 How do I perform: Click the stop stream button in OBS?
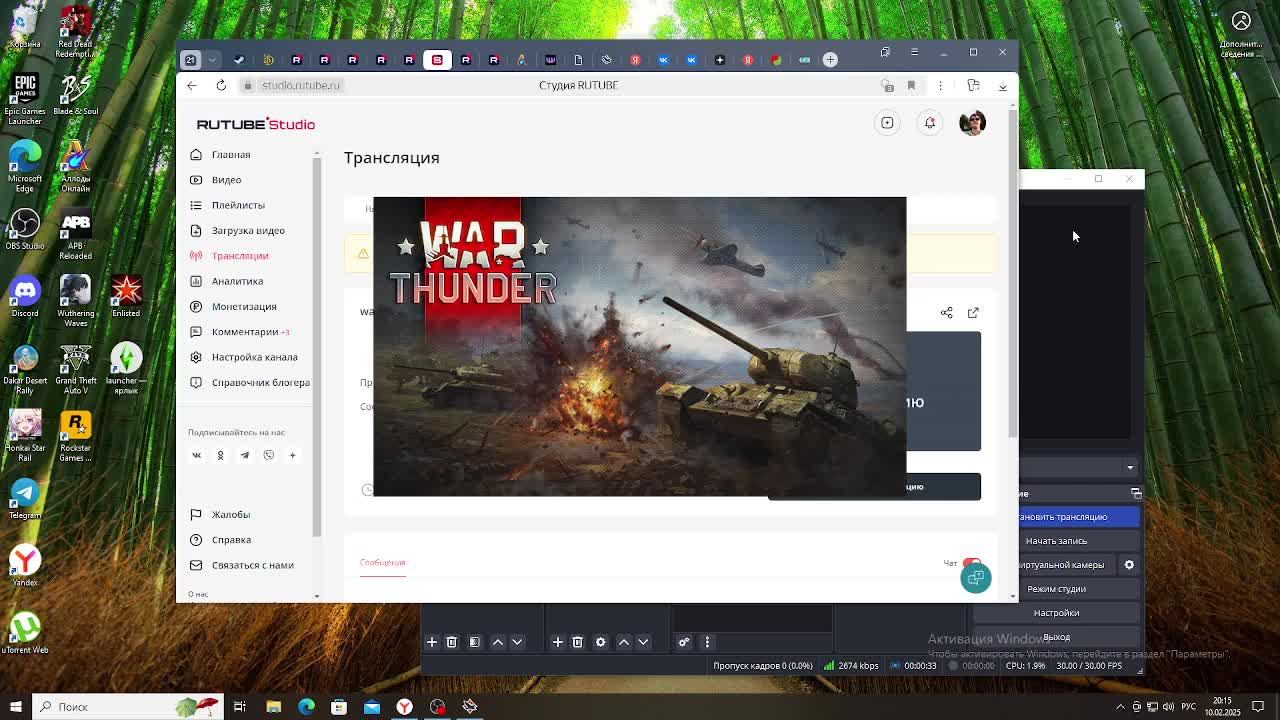coord(1078,517)
